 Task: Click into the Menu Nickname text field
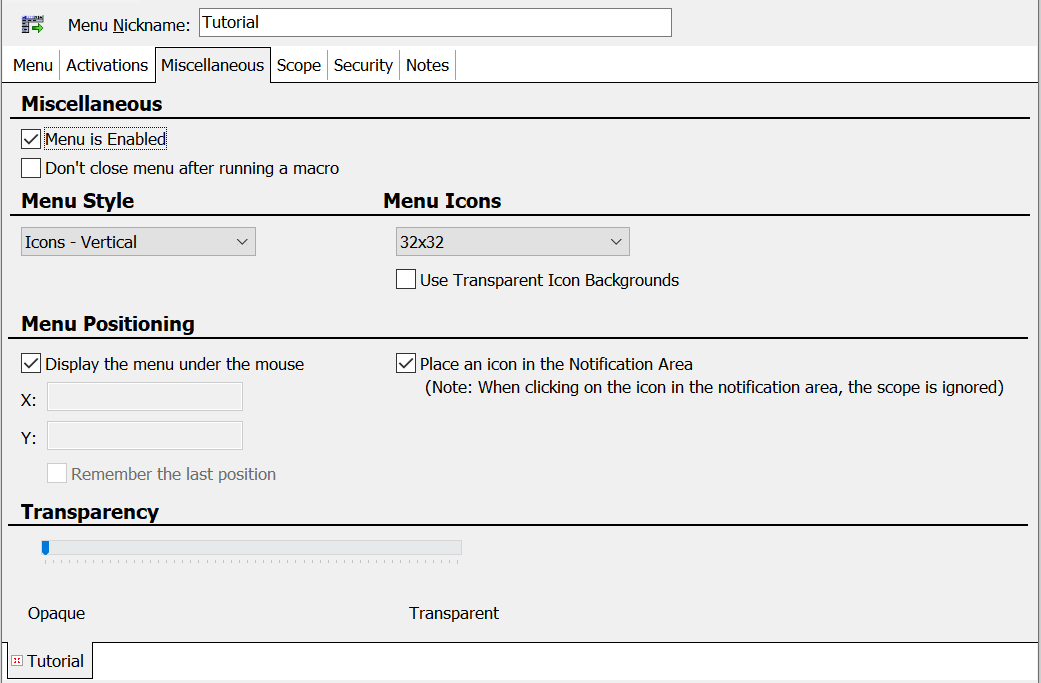click(x=434, y=22)
